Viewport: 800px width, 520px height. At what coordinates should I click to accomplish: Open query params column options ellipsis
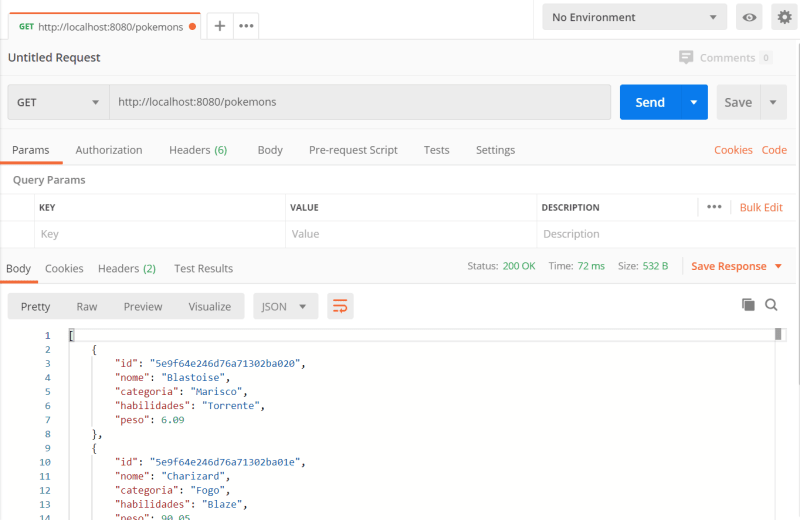click(714, 207)
